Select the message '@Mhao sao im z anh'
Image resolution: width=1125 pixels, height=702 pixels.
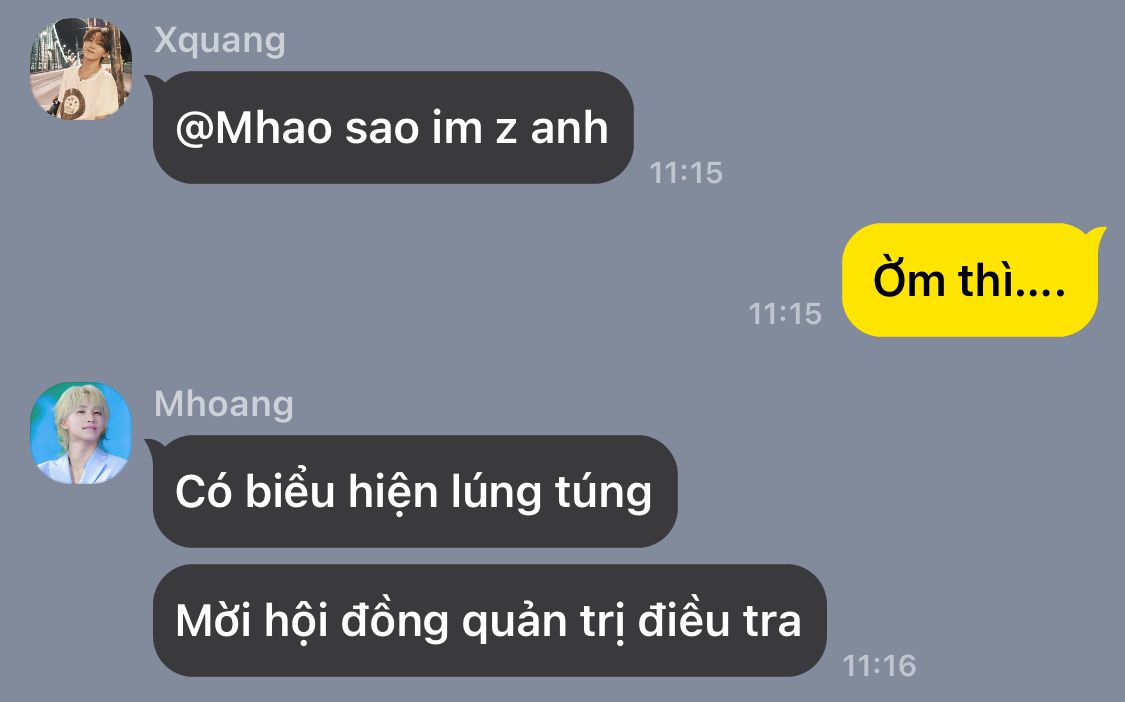(393, 128)
